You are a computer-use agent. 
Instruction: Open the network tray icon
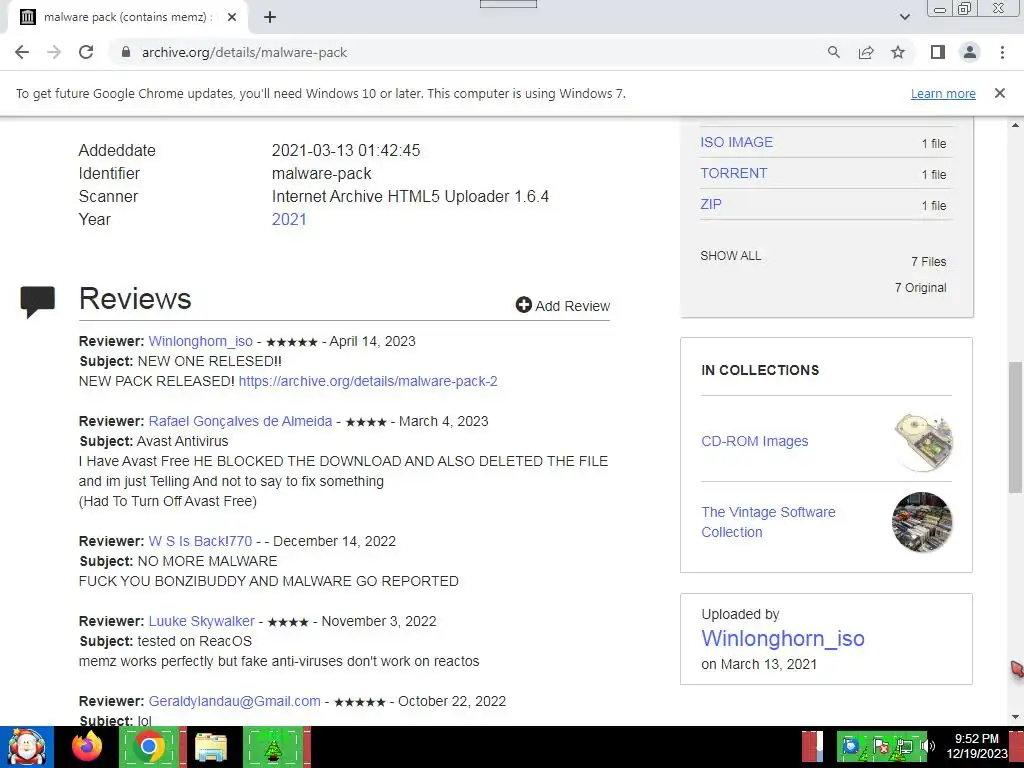(905, 745)
